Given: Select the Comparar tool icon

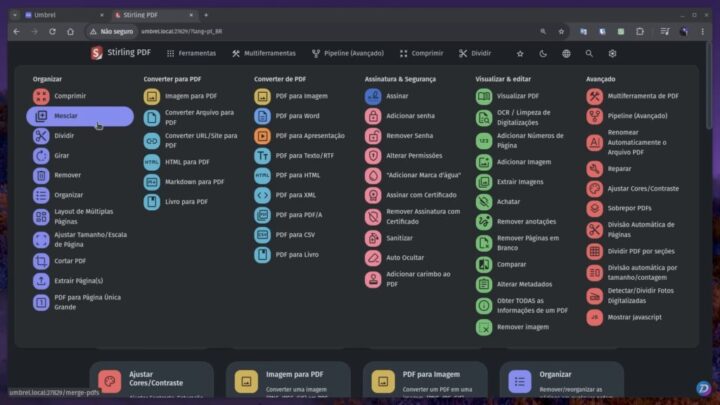Looking at the screenshot, I should point(484,265).
